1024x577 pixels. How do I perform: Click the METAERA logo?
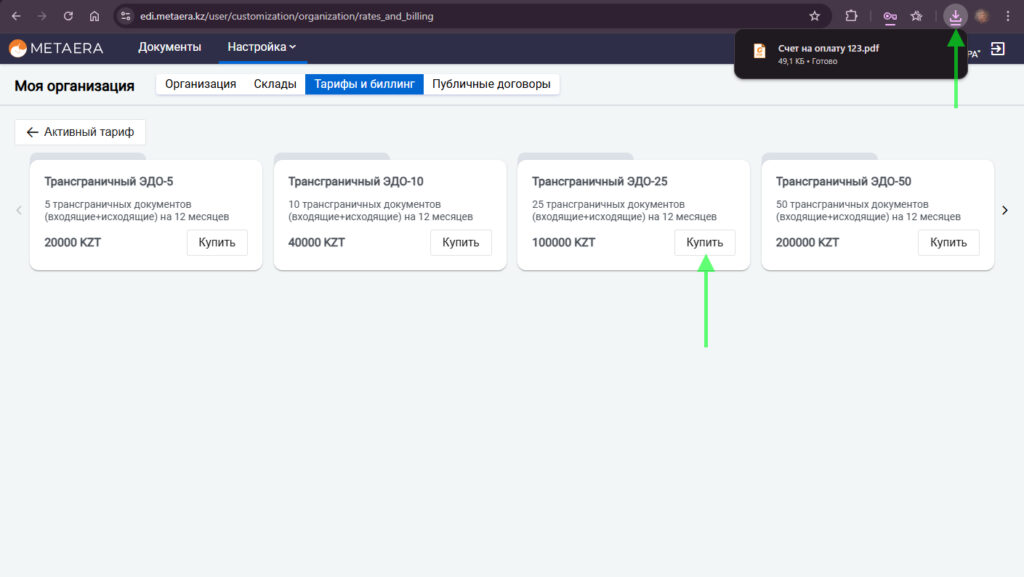56,48
